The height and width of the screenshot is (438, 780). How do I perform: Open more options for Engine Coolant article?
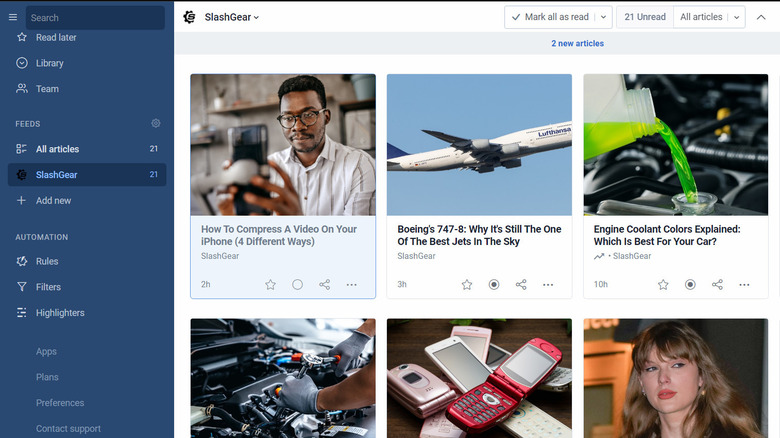(745, 285)
